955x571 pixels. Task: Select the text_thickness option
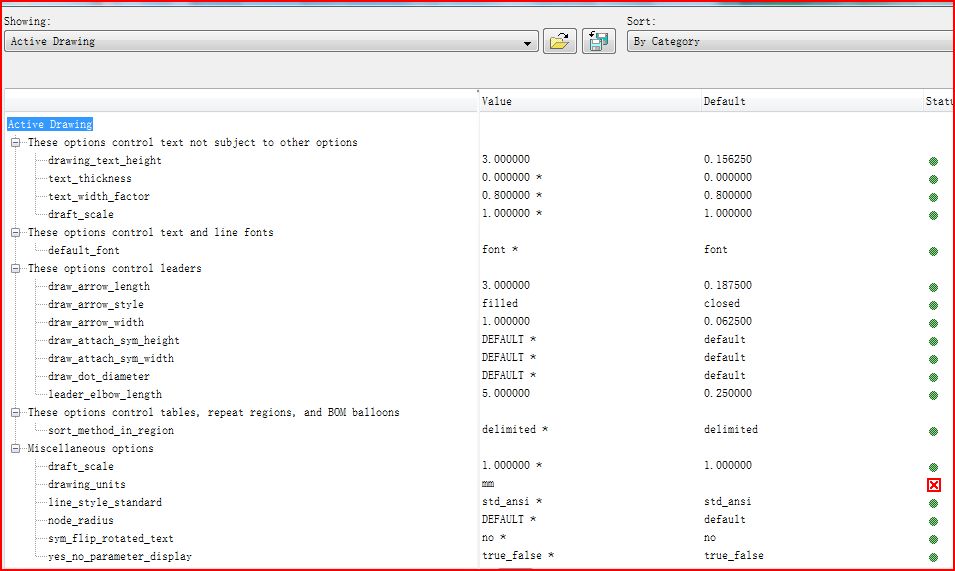90,178
